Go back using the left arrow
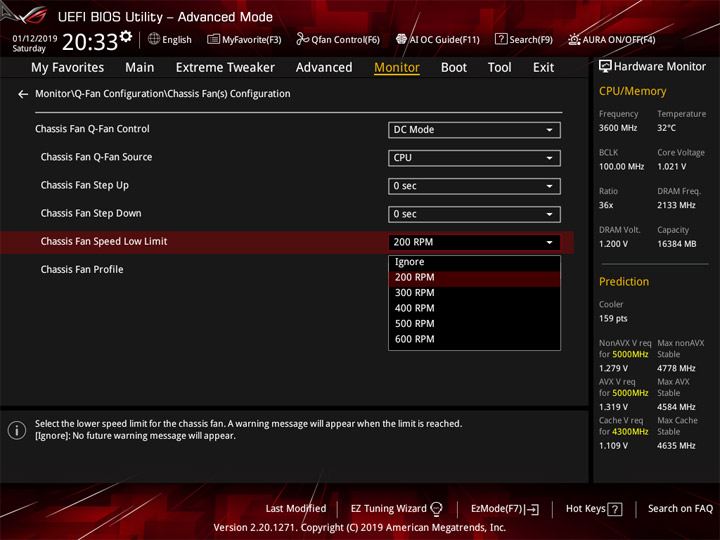Viewport: 720px width, 540px height. (x=23, y=94)
